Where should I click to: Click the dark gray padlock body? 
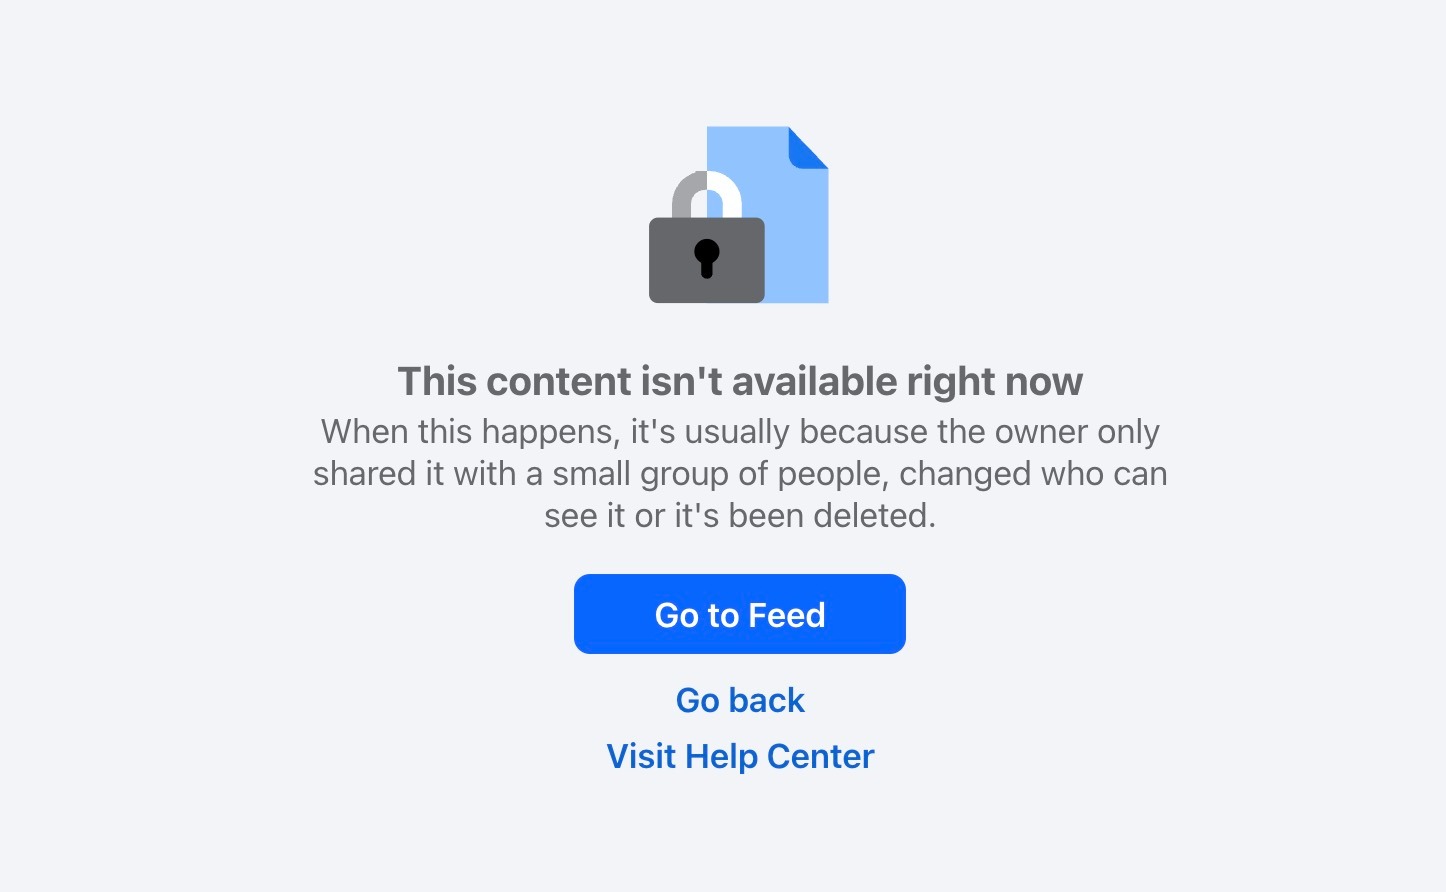tap(707, 260)
